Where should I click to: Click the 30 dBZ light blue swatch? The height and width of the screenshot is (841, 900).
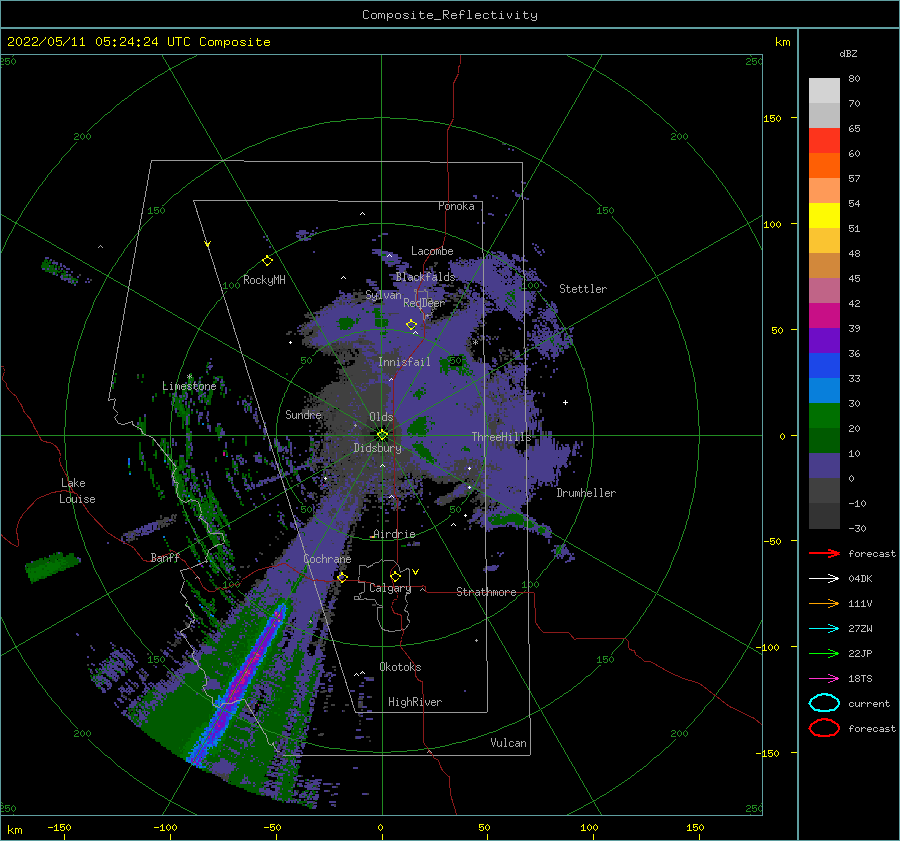click(x=824, y=390)
